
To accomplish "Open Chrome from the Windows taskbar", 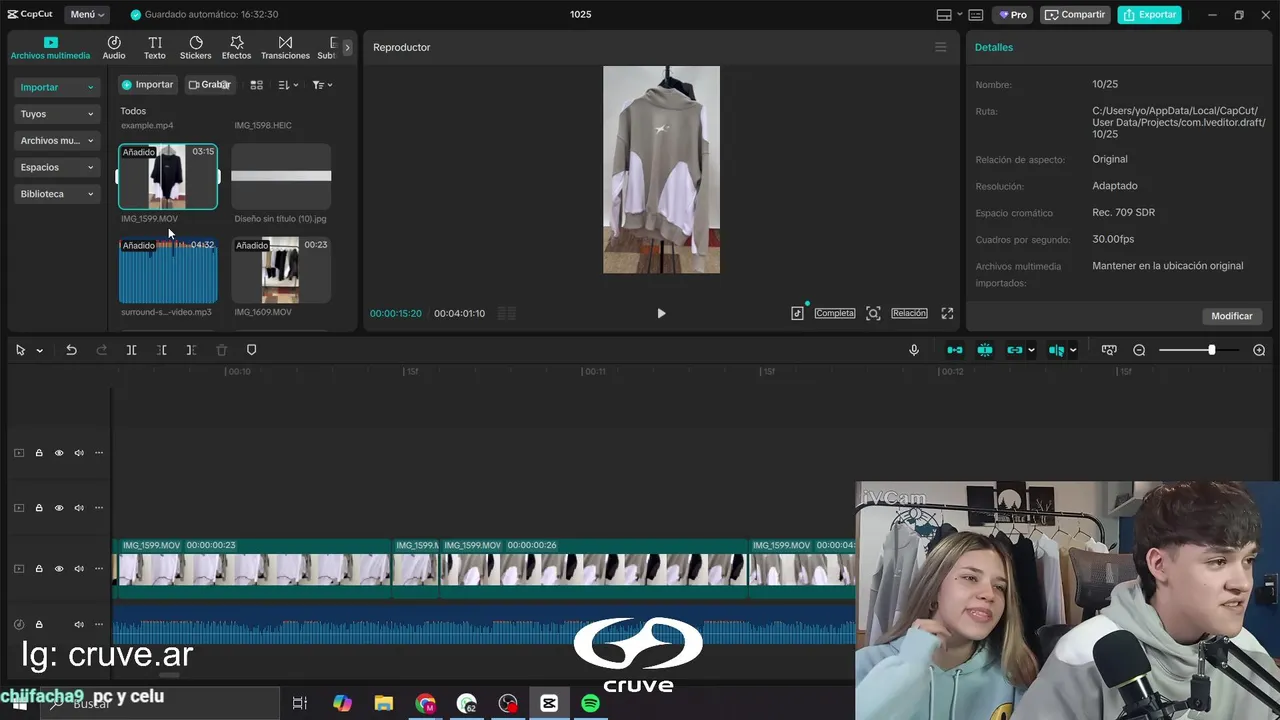I will coord(426,703).
